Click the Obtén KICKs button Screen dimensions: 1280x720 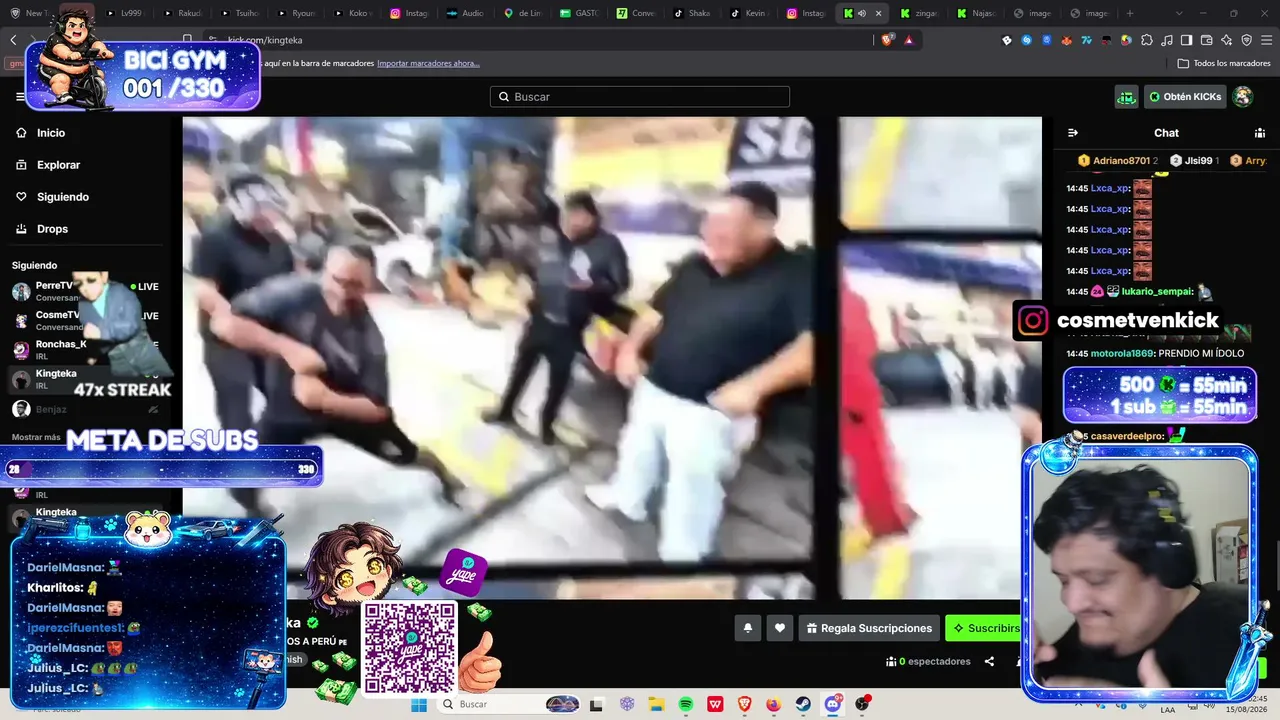tap(1185, 97)
